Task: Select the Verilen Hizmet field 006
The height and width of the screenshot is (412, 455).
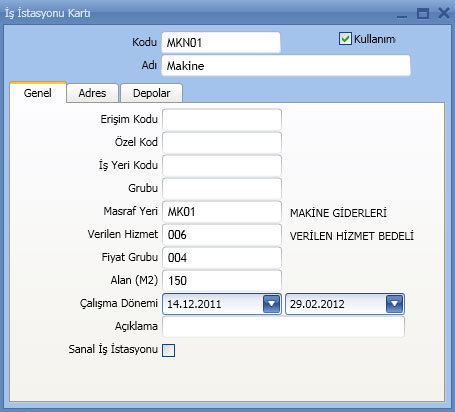Action: pyautogui.click(x=222, y=235)
